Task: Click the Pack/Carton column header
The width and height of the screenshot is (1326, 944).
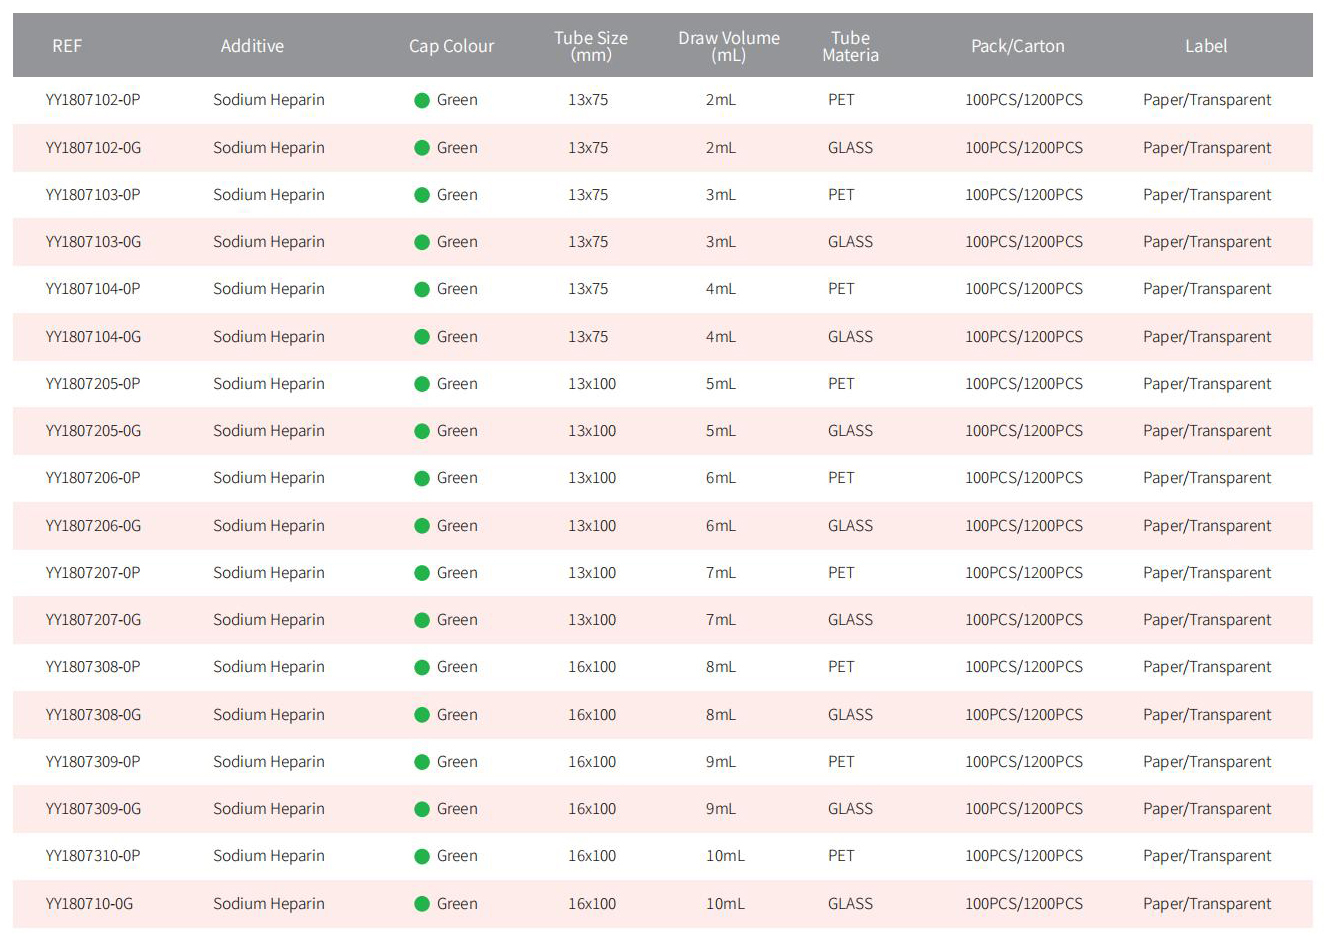Action: coord(1018,46)
